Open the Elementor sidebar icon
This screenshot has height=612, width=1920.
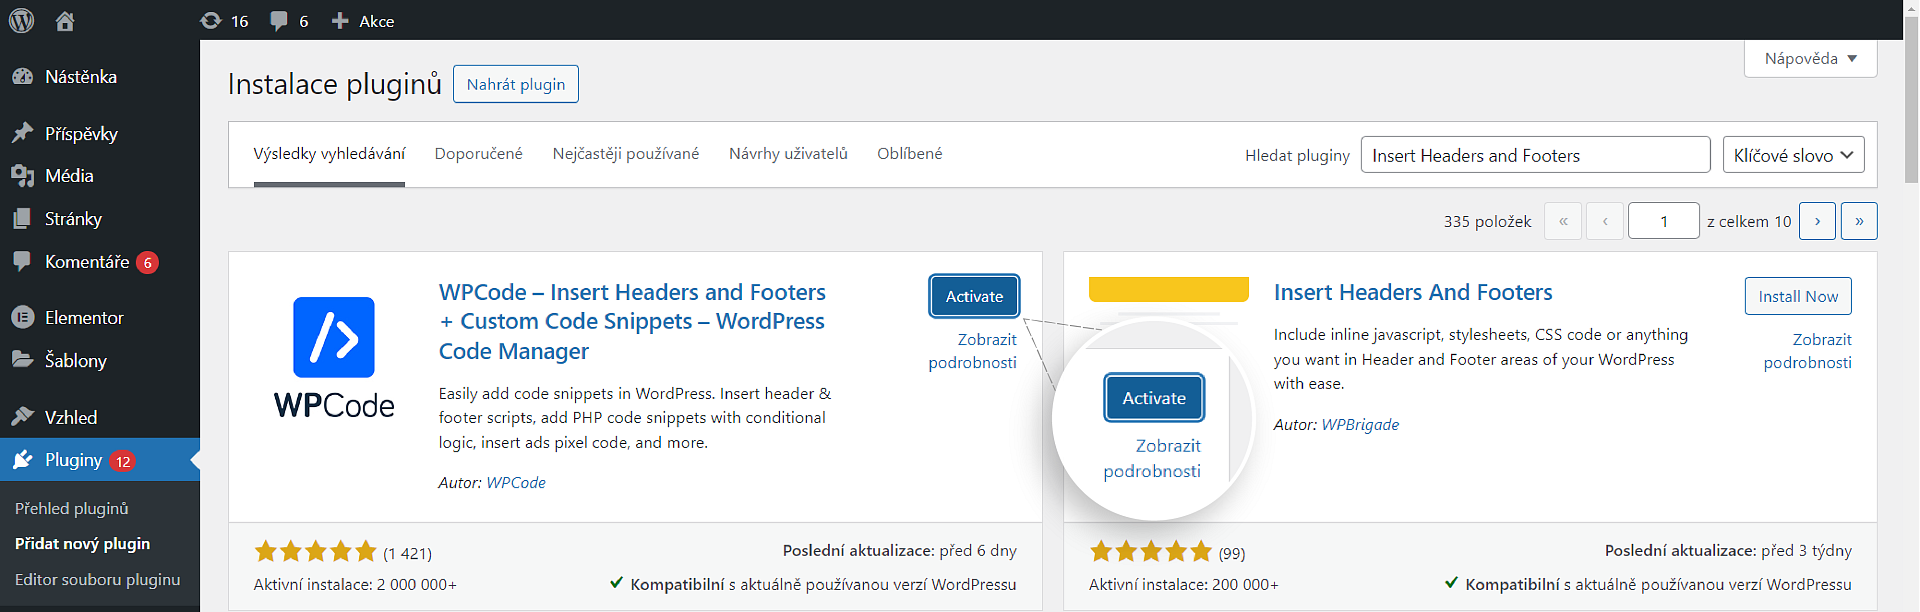pyautogui.click(x=23, y=318)
